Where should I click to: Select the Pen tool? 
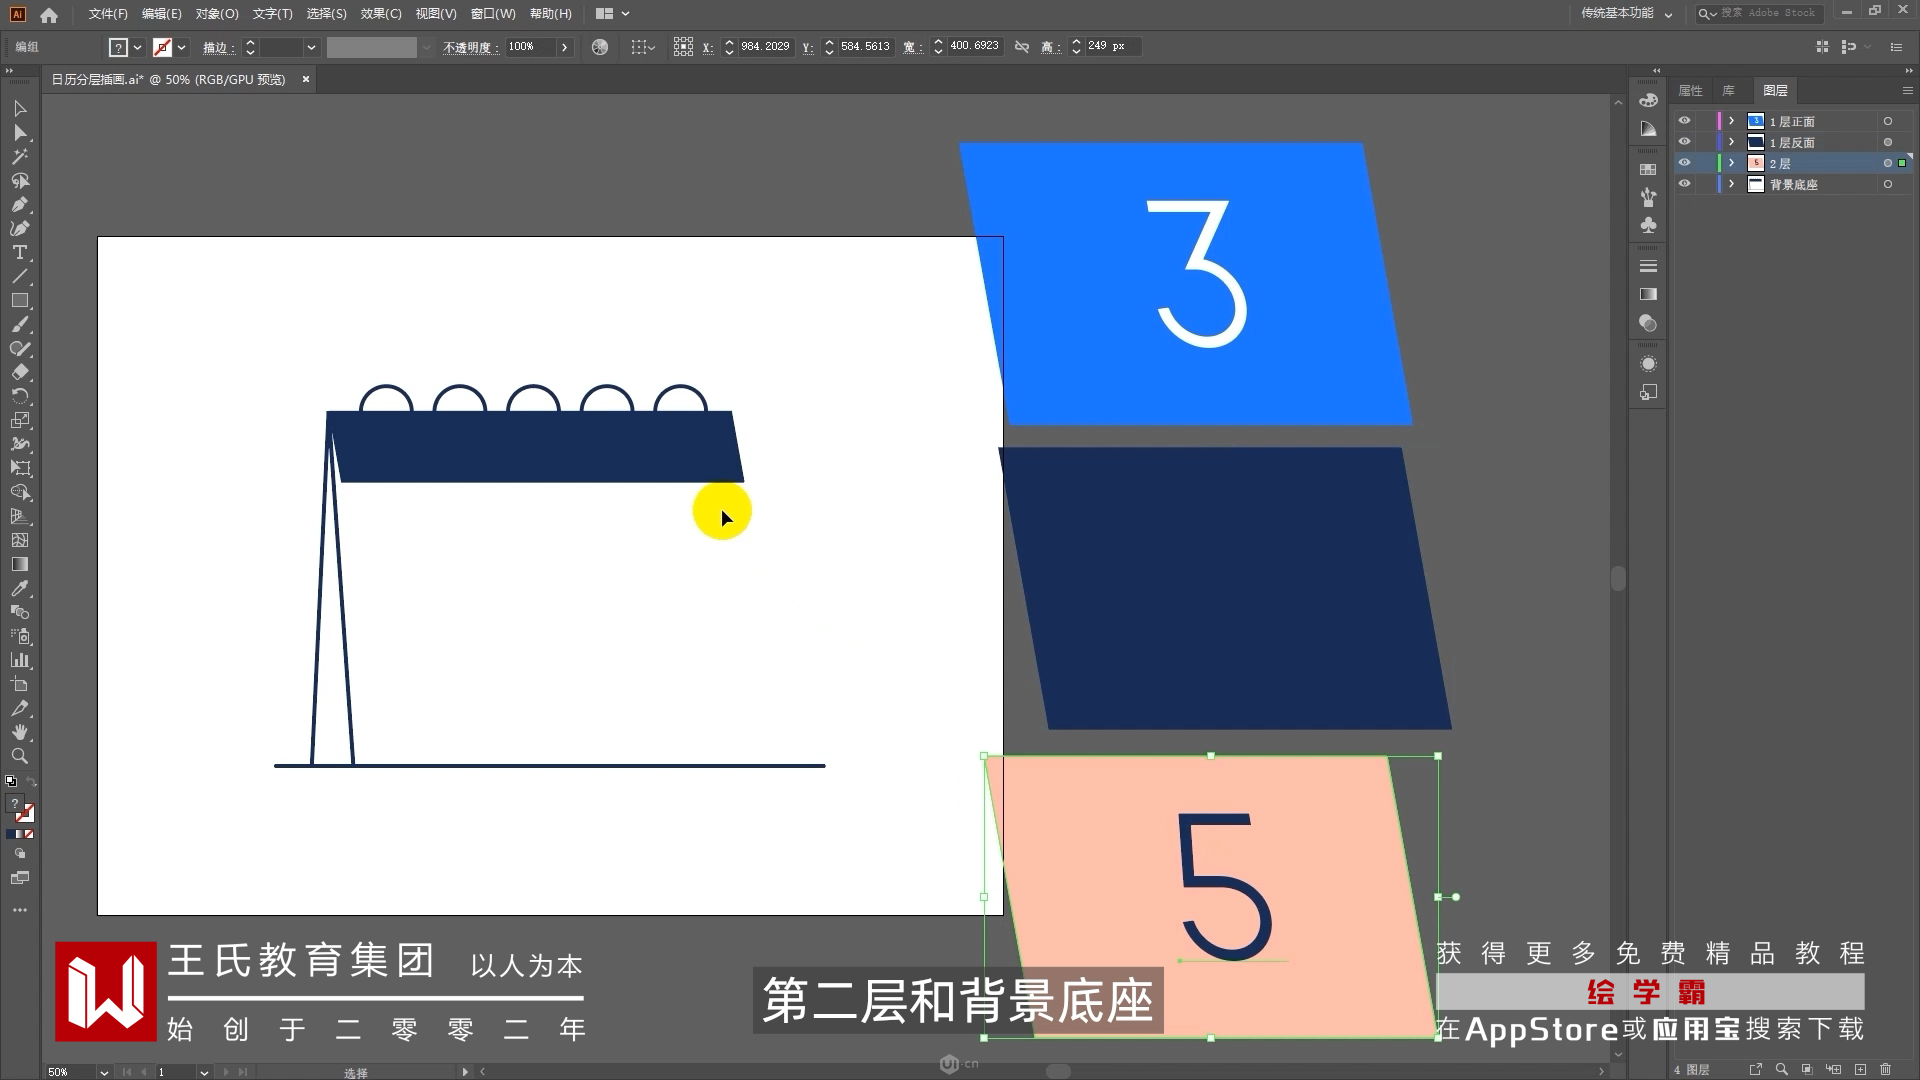click(19, 205)
